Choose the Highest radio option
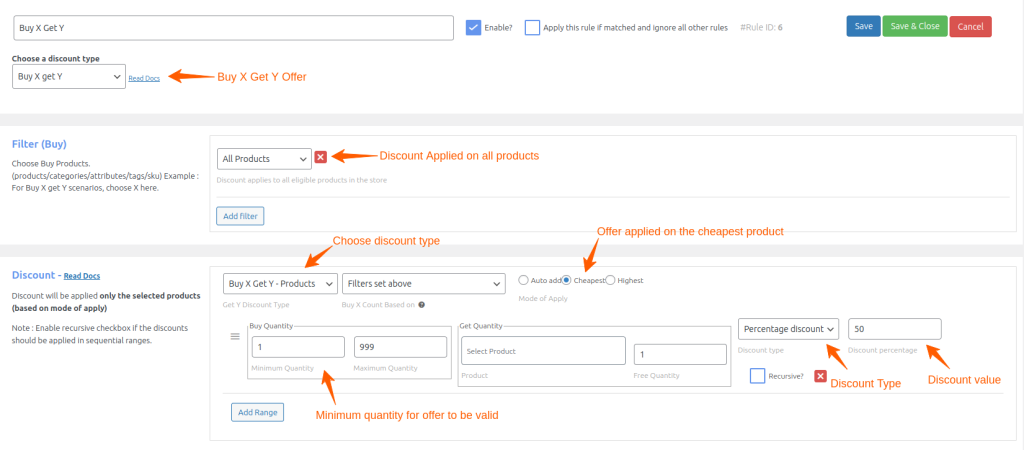The width and height of the screenshot is (1024, 450). (611, 280)
